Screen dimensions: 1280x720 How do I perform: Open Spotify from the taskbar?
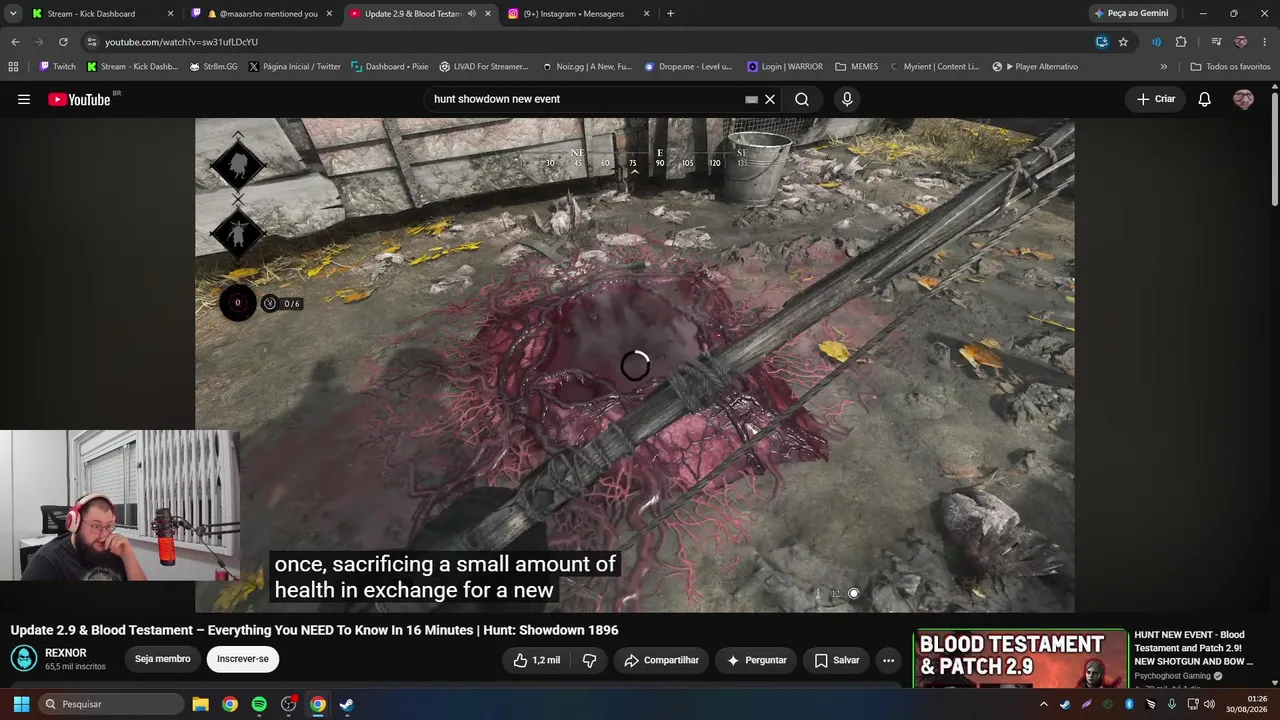[259, 704]
